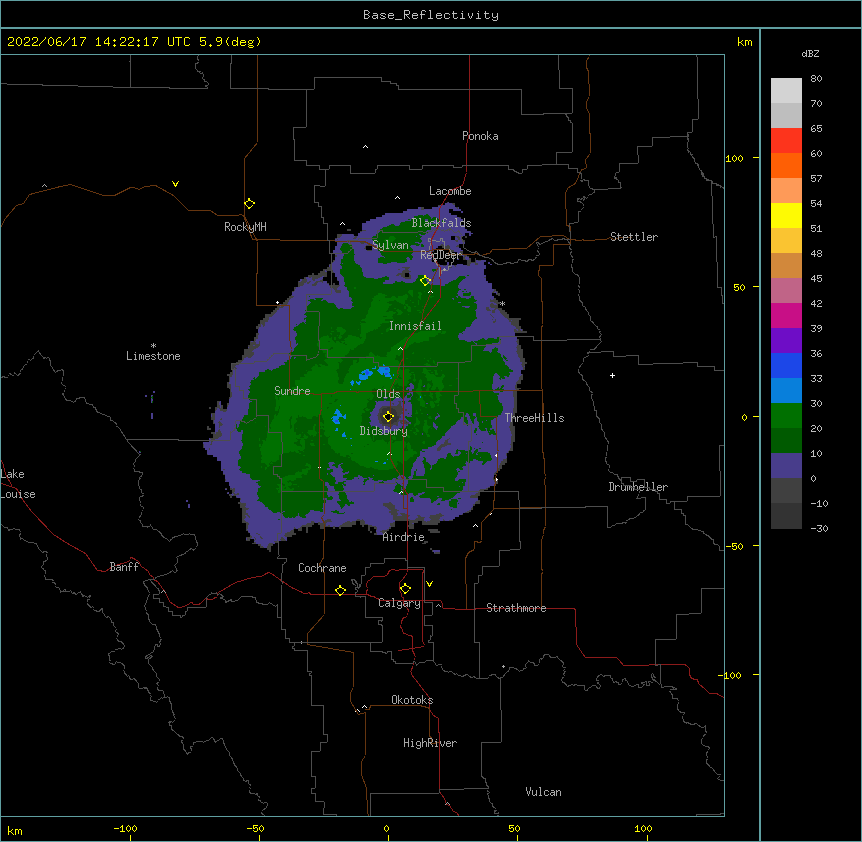
Task: Click the Blackfalds city label
Action: click(441, 223)
